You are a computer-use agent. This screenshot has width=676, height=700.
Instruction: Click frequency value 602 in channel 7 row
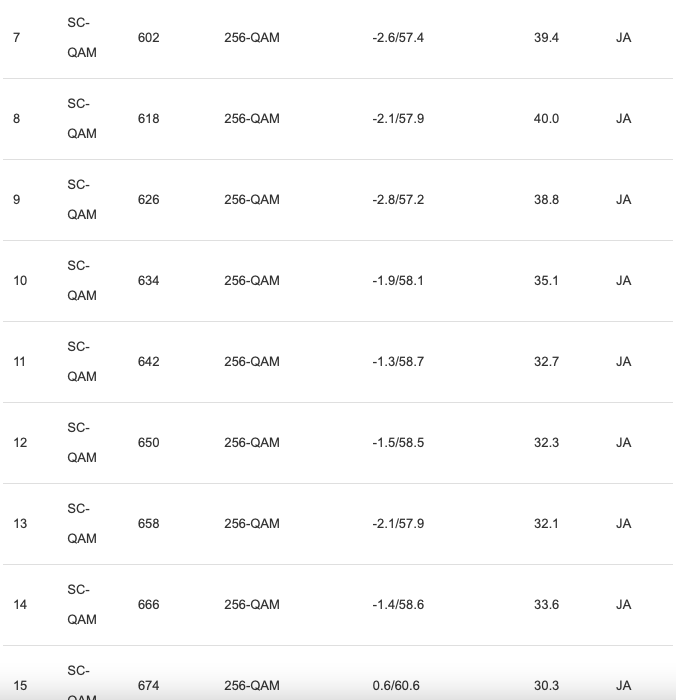point(149,38)
